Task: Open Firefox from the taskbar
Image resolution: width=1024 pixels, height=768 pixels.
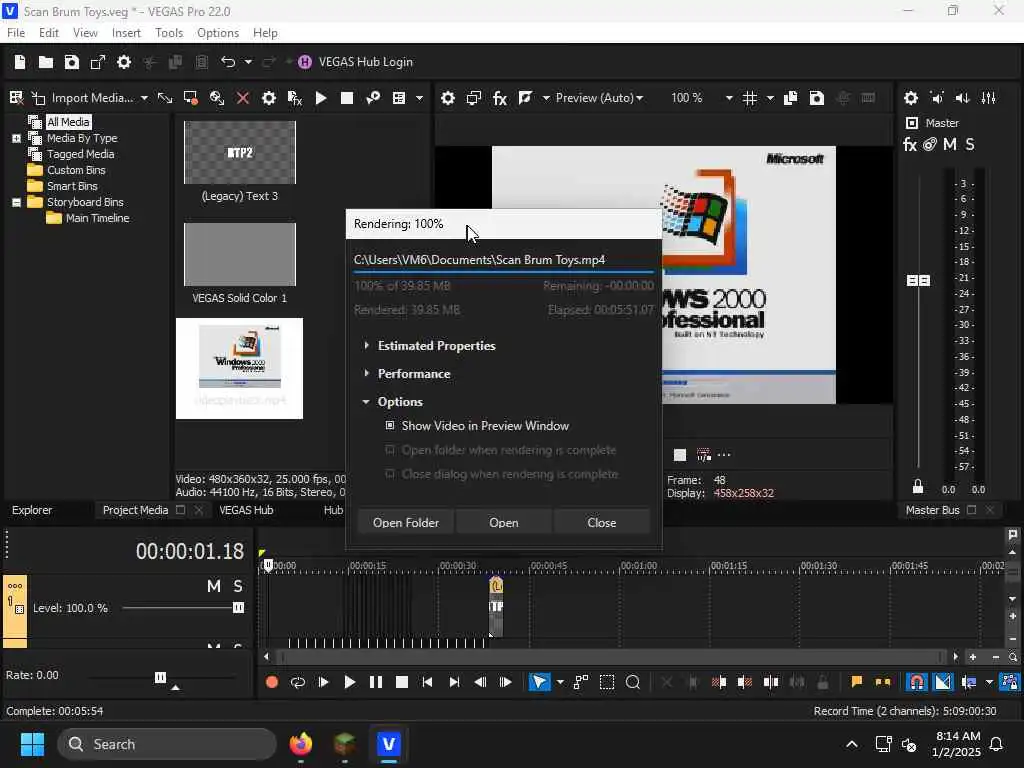Action: click(301, 744)
